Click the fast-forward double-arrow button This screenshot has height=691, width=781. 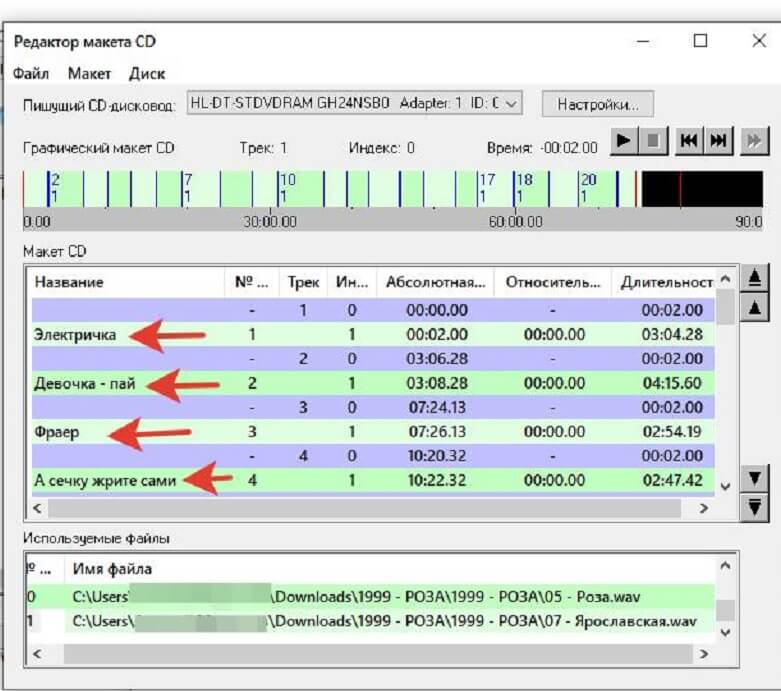coord(754,141)
